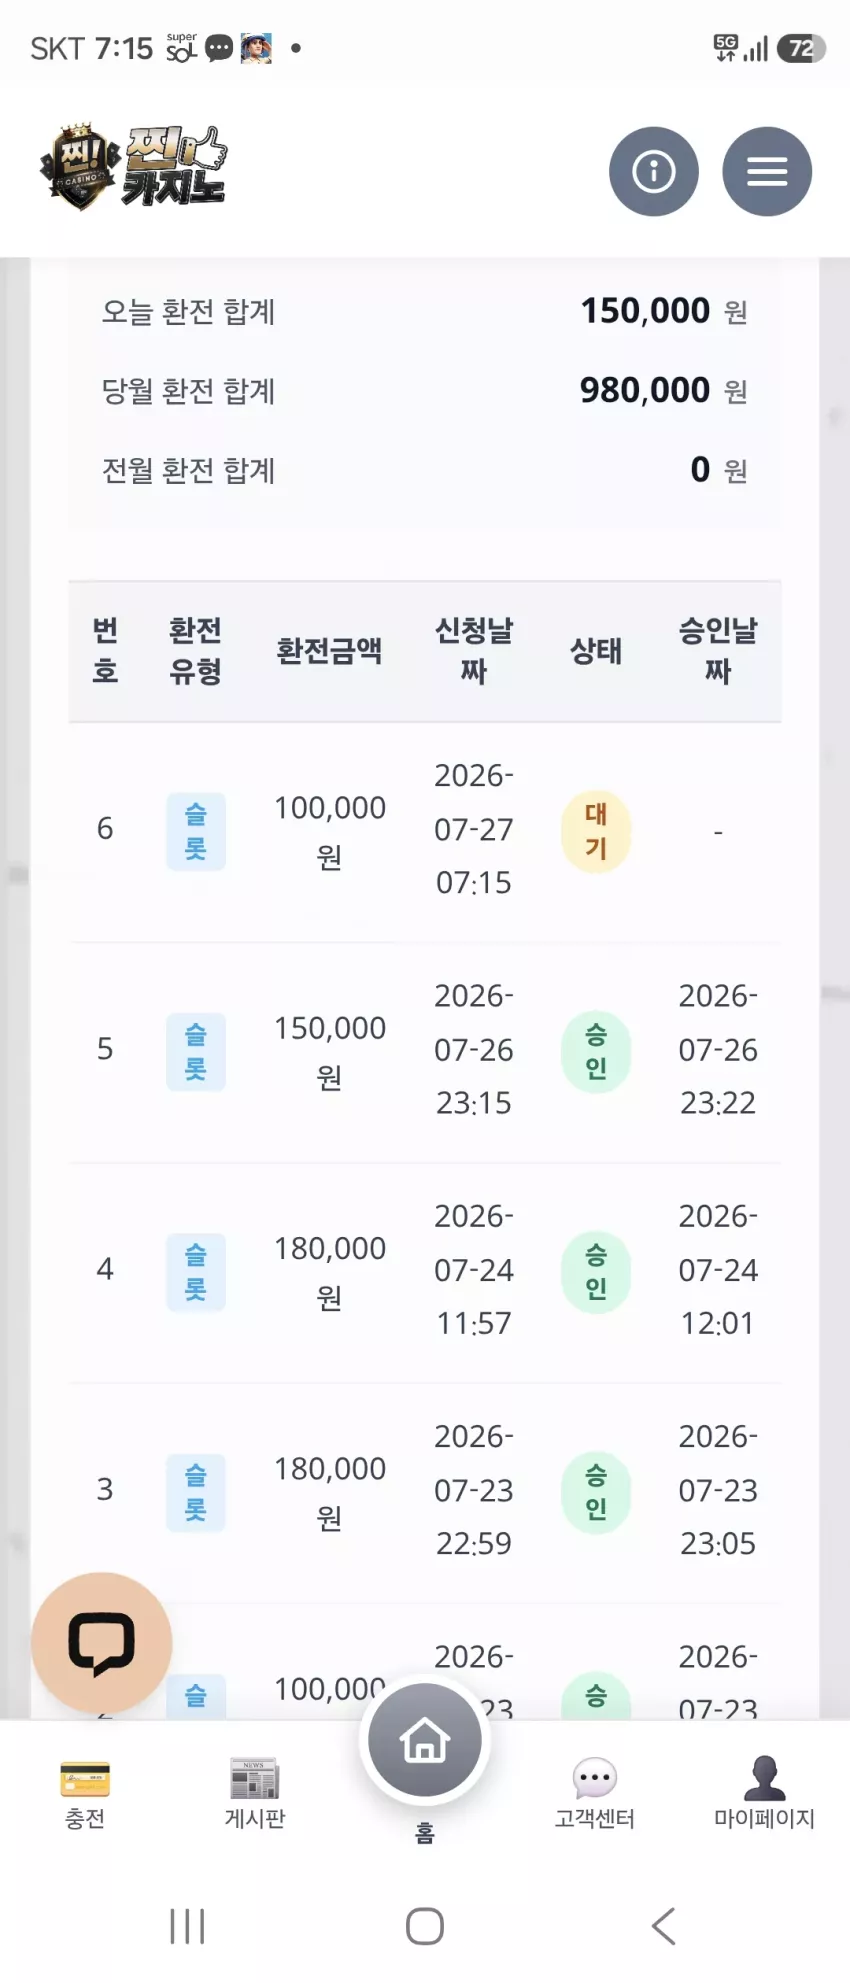The height and width of the screenshot is (1983, 850).
Task: Tap the 대기 status badge on row 6
Action: [596, 831]
